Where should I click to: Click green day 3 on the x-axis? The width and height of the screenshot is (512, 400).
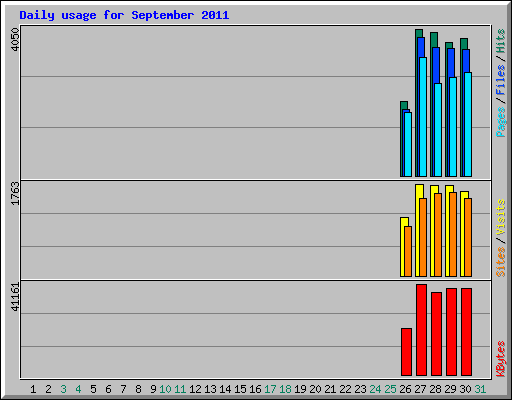point(63,389)
